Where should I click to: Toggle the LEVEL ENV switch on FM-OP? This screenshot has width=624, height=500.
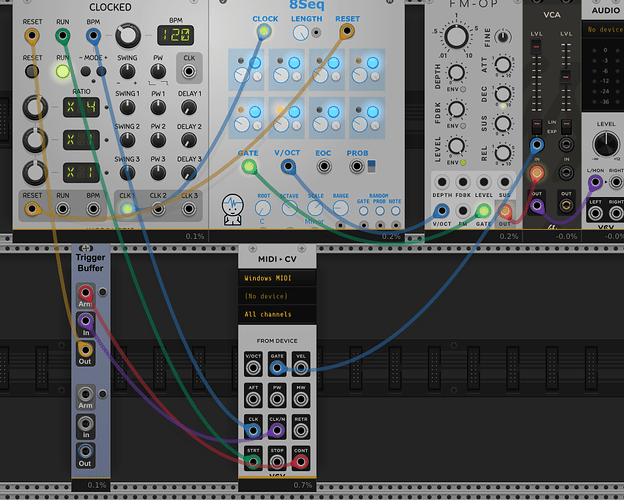(x=461, y=162)
